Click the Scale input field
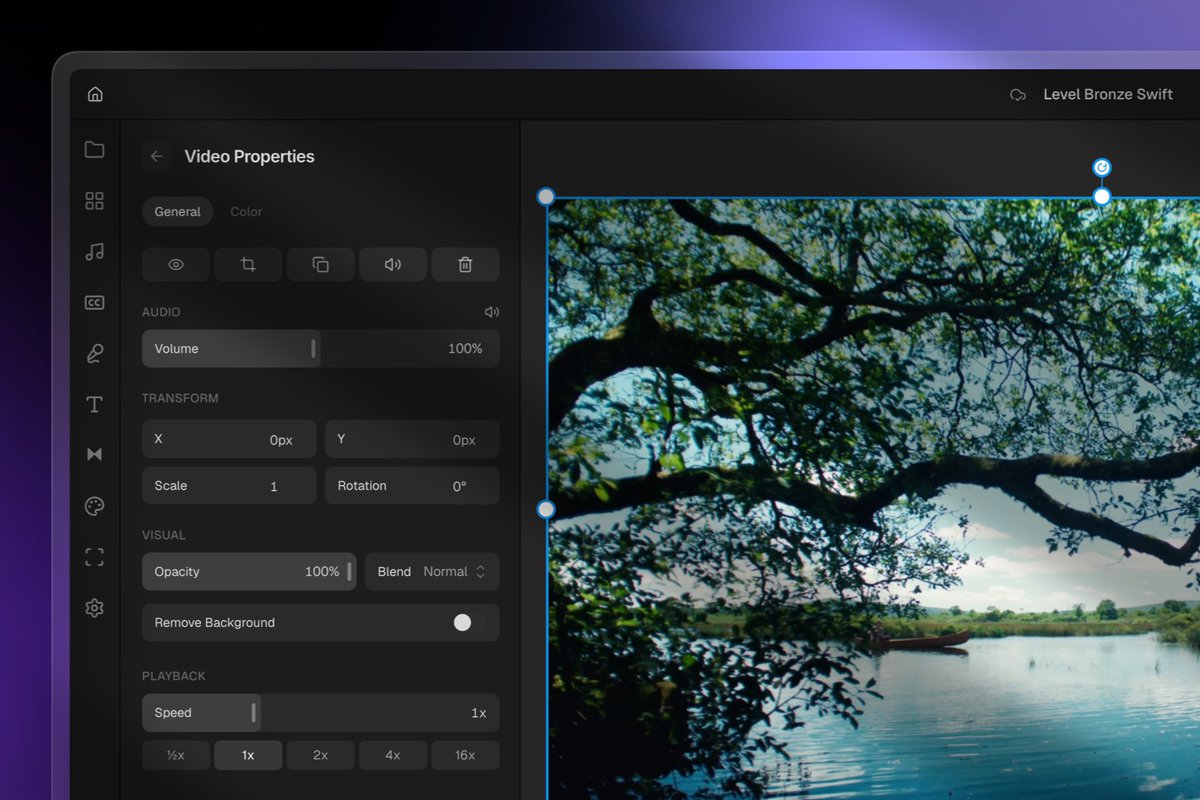Viewport: 1200px width, 800px height. [229, 486]
